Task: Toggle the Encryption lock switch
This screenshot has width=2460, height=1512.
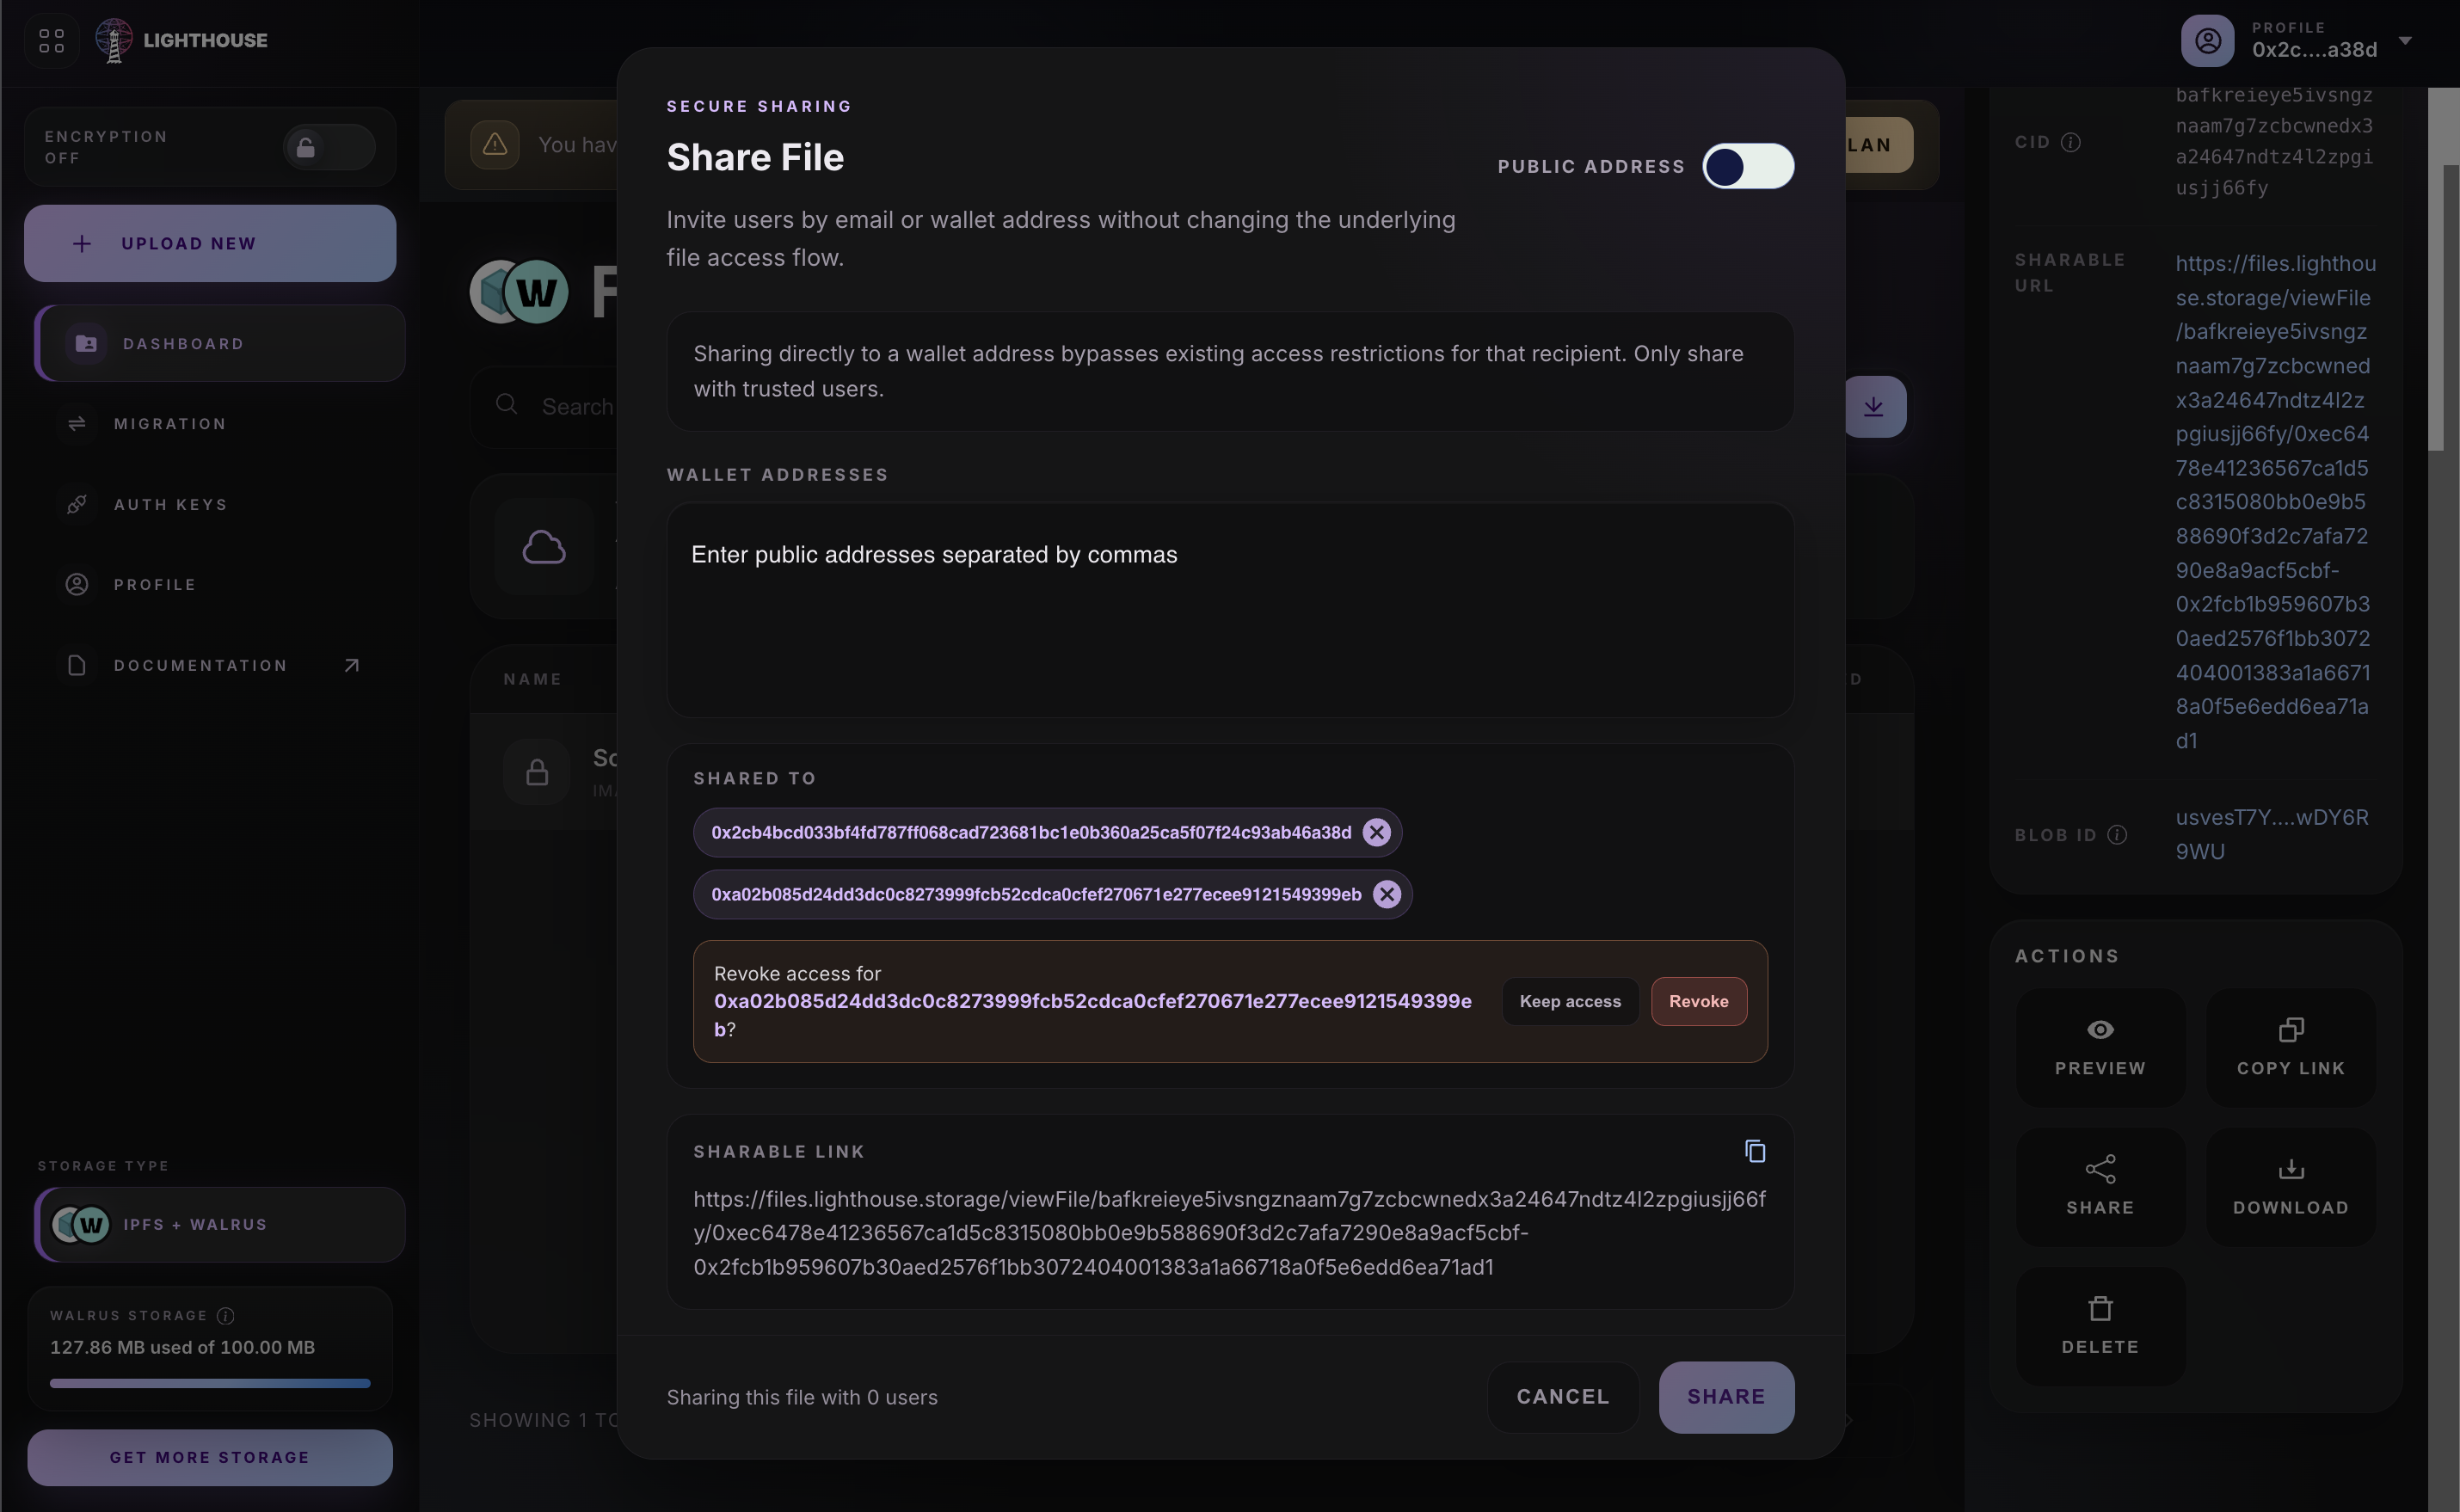Action: click(x=329, y=147)
